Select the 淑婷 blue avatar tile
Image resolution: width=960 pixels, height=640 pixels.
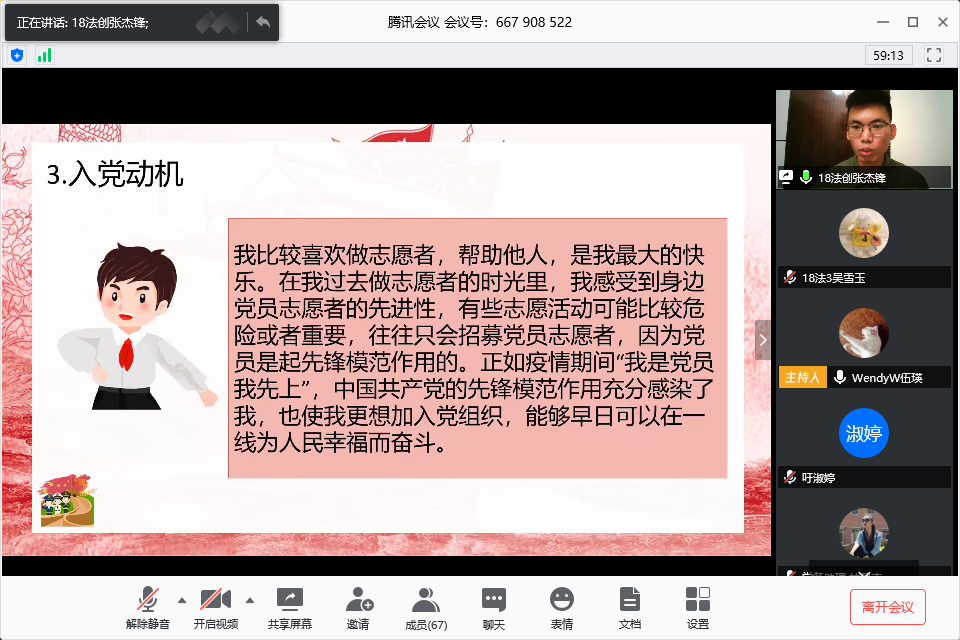point(864,433)
